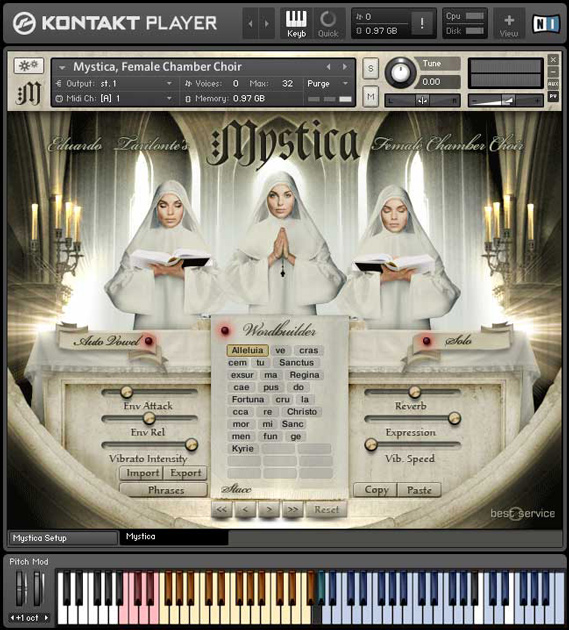Image resolution: width=569 pixels, height=630 pixels.
Task: Solo the instrument with S button
Action: 370,68
